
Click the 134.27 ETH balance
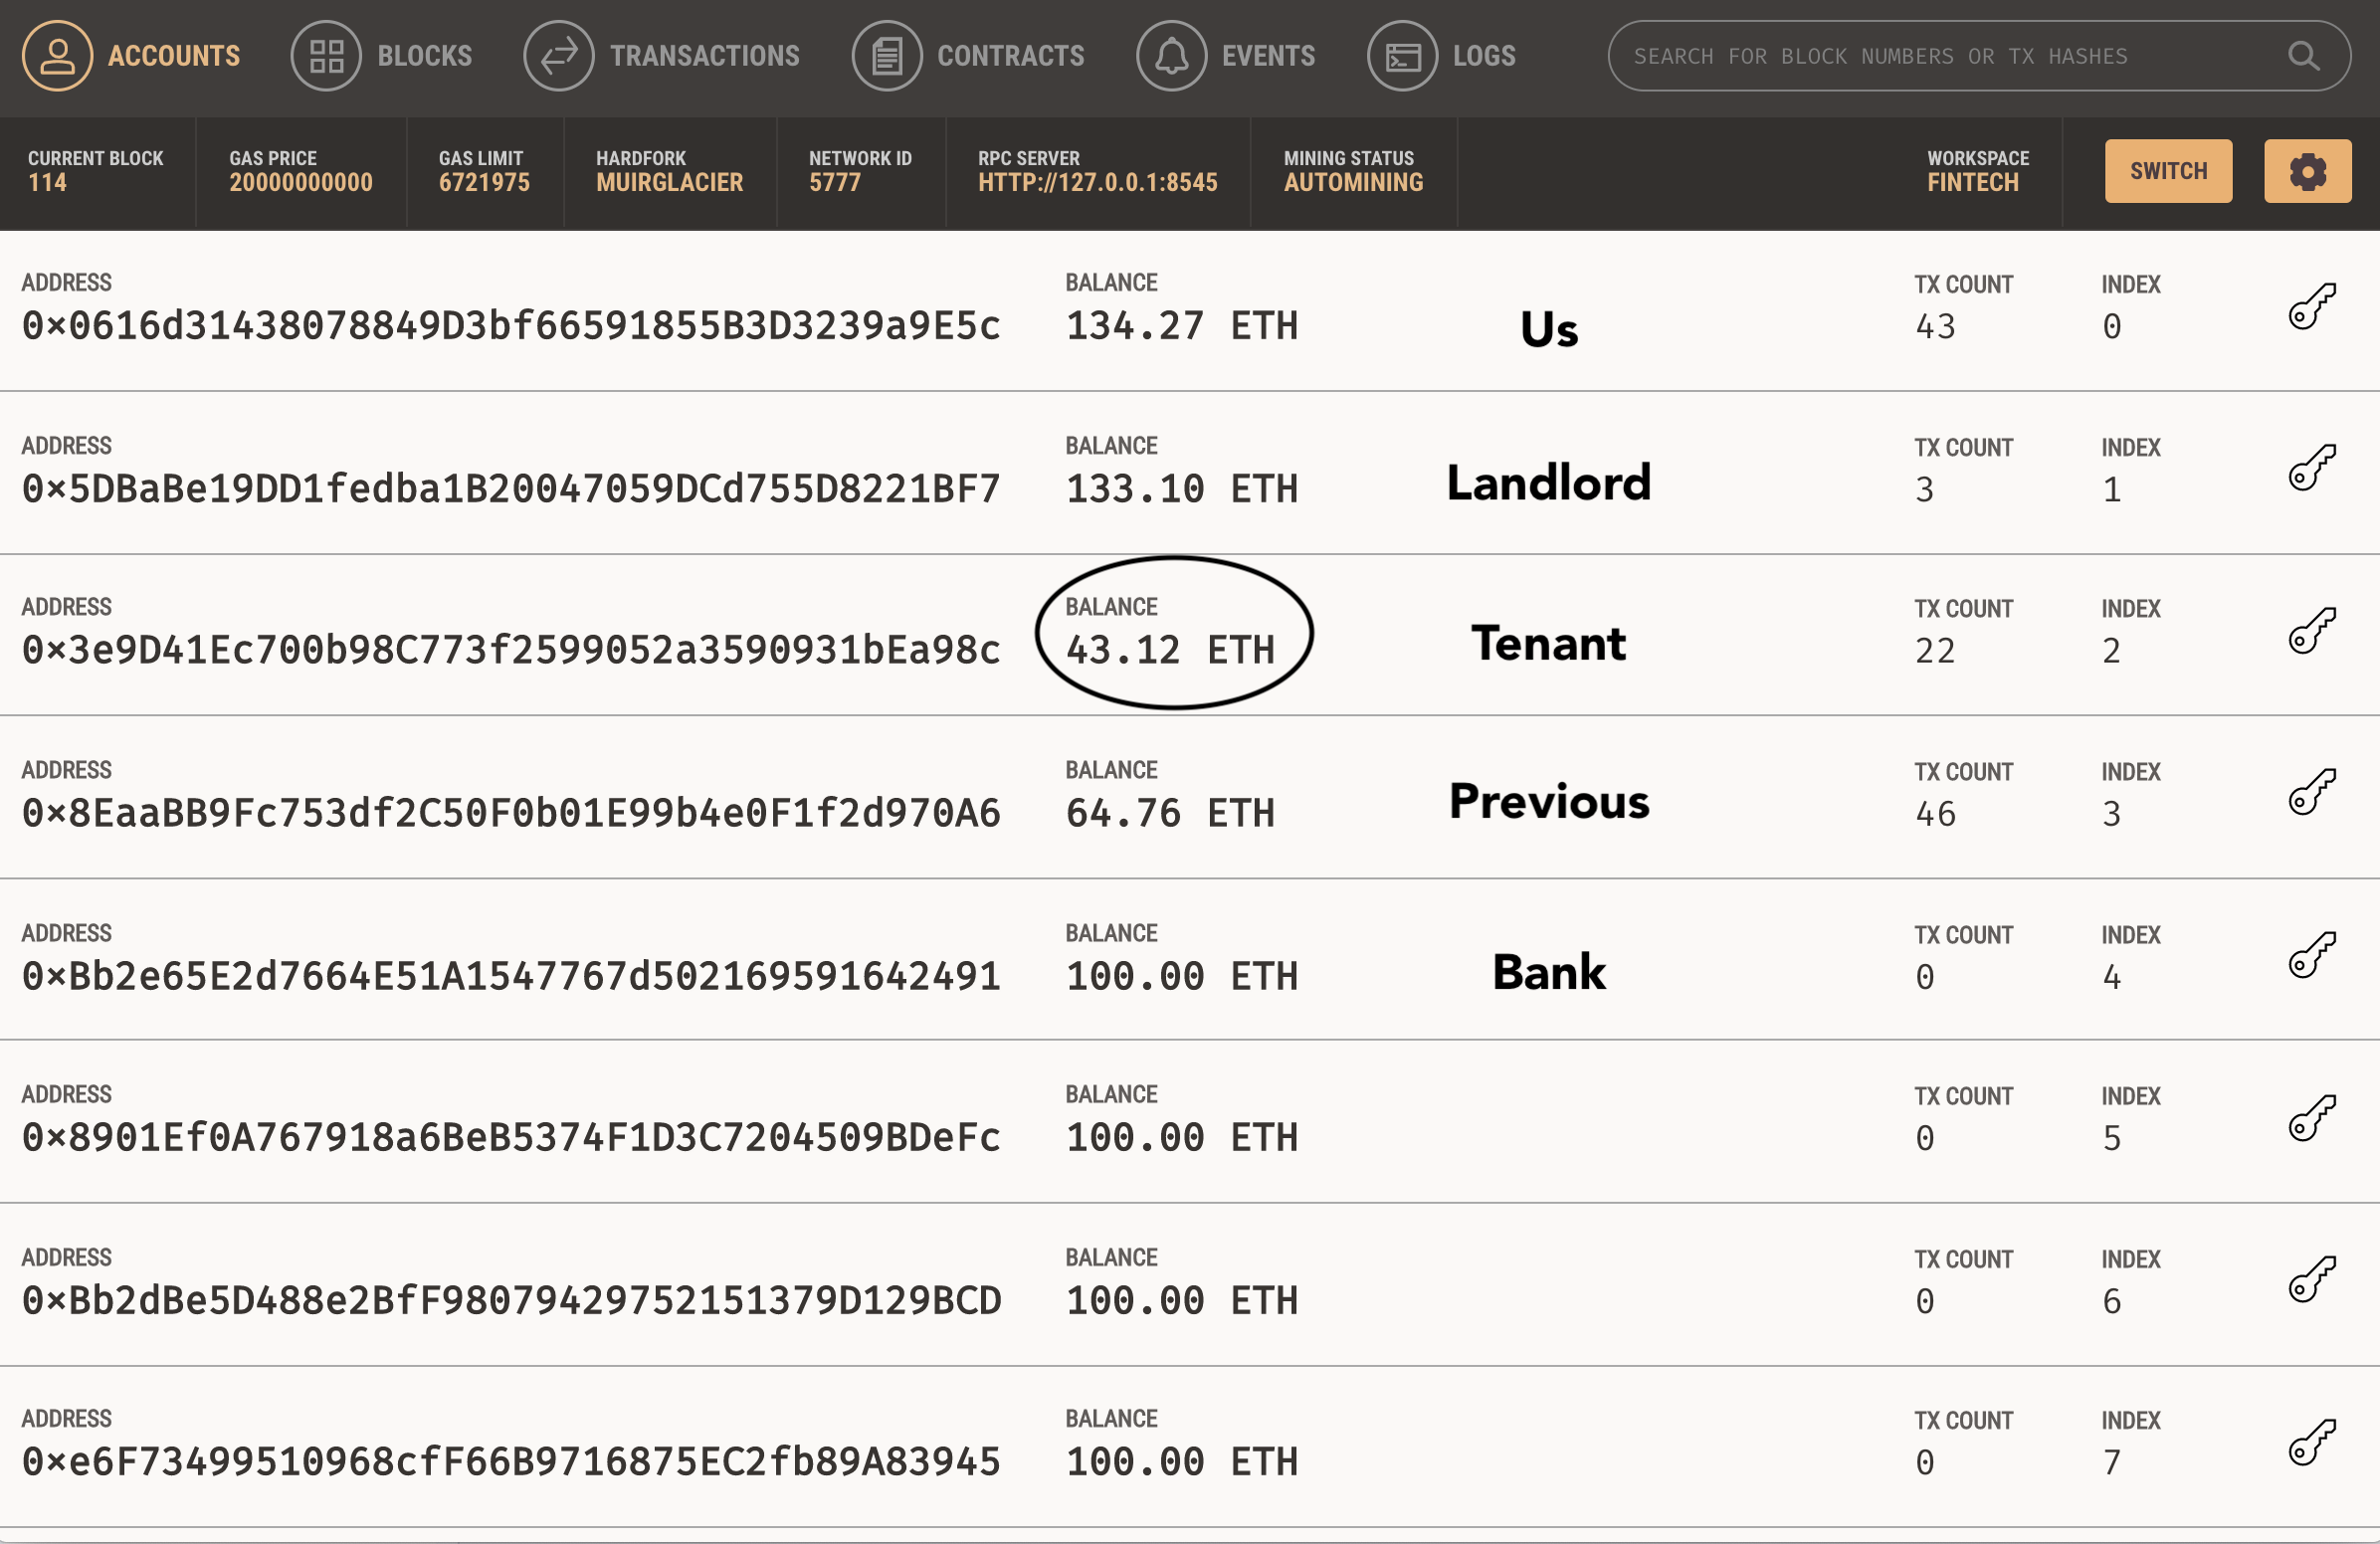tap(1182, 326)
